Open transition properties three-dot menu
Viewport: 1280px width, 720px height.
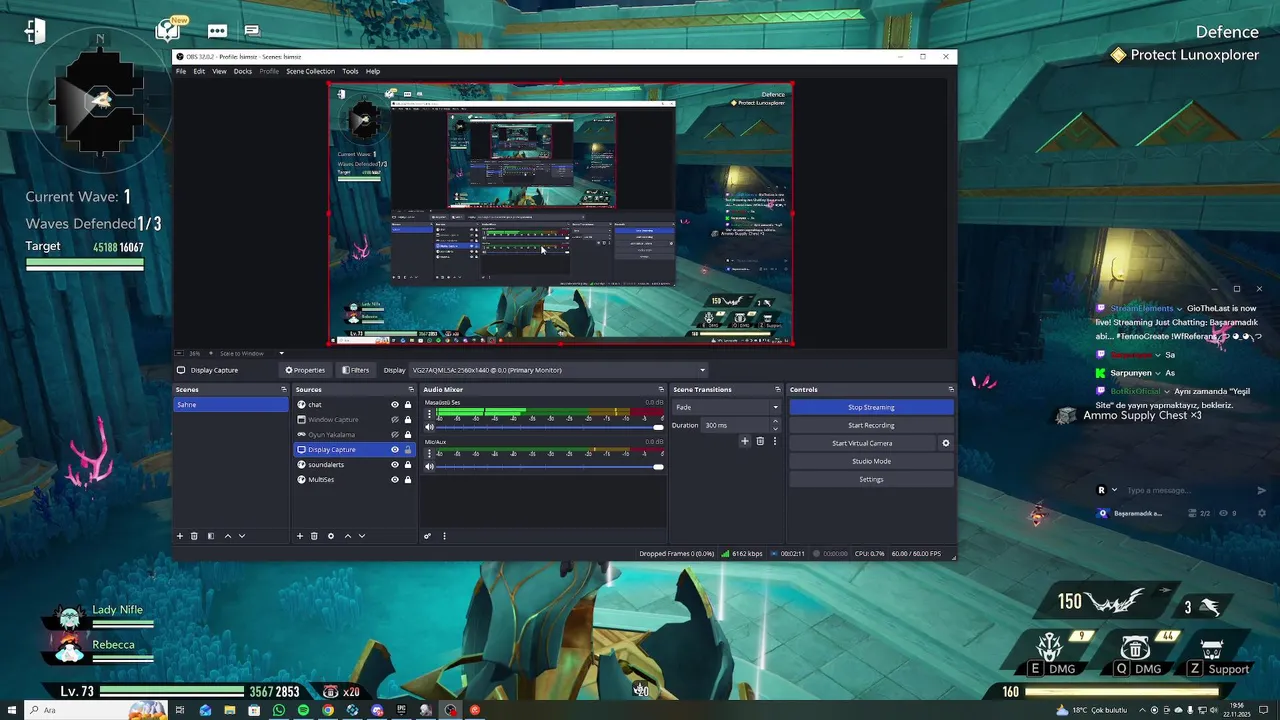(x=774, y=441)
